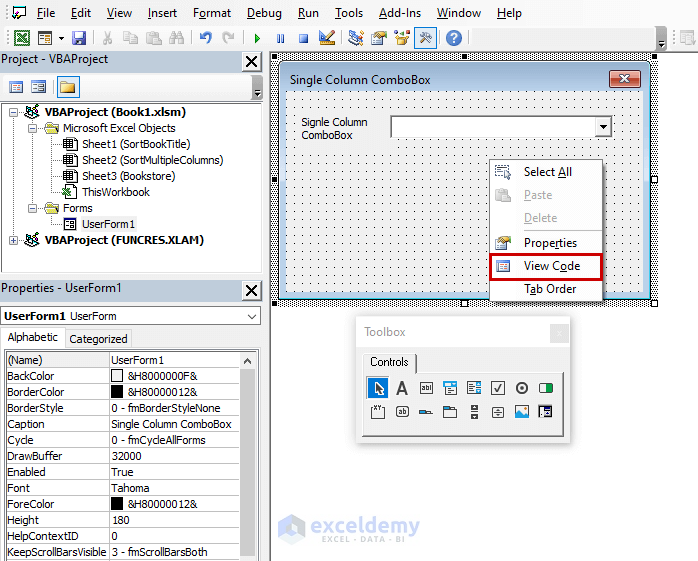Click the Copy icon in the toolbar
The height and width of the screenshot is (561, 698).
[130, 38]
